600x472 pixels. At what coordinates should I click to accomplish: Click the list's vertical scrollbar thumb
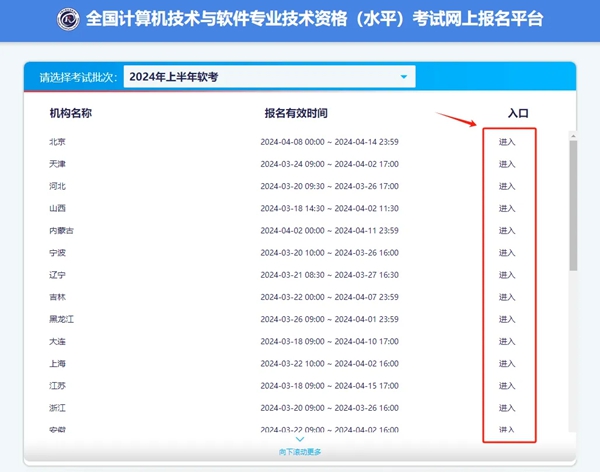(x=573, y=206)
